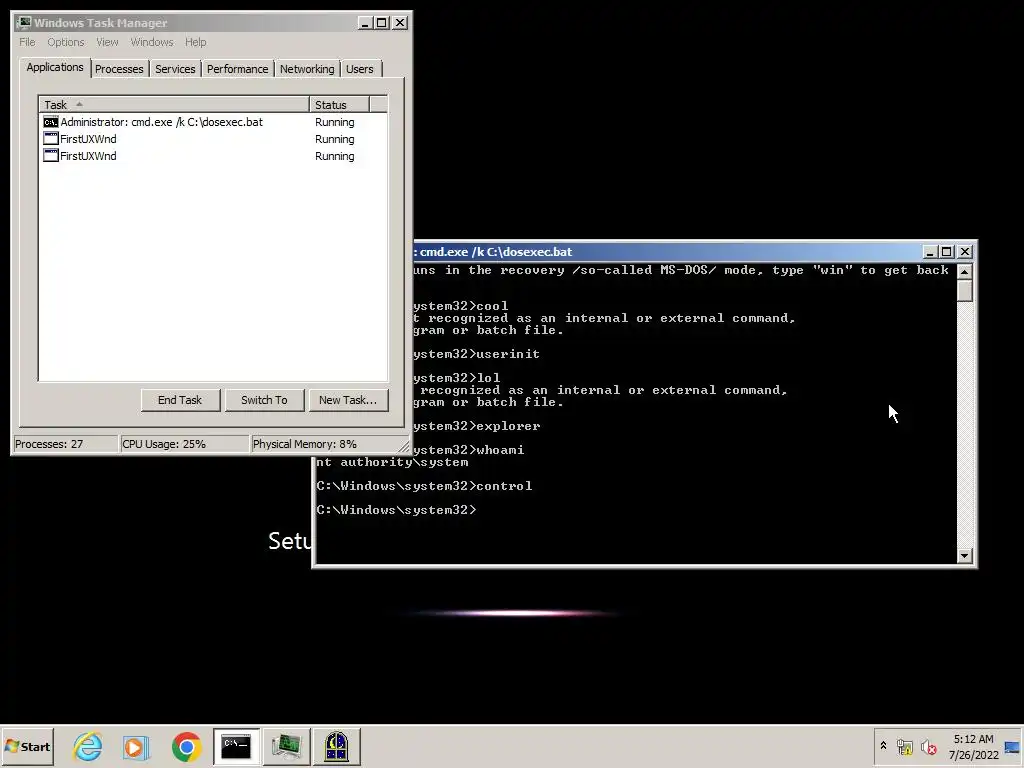
Task: Click the Task Manager title bar icon
Action: tap(24, 23)
